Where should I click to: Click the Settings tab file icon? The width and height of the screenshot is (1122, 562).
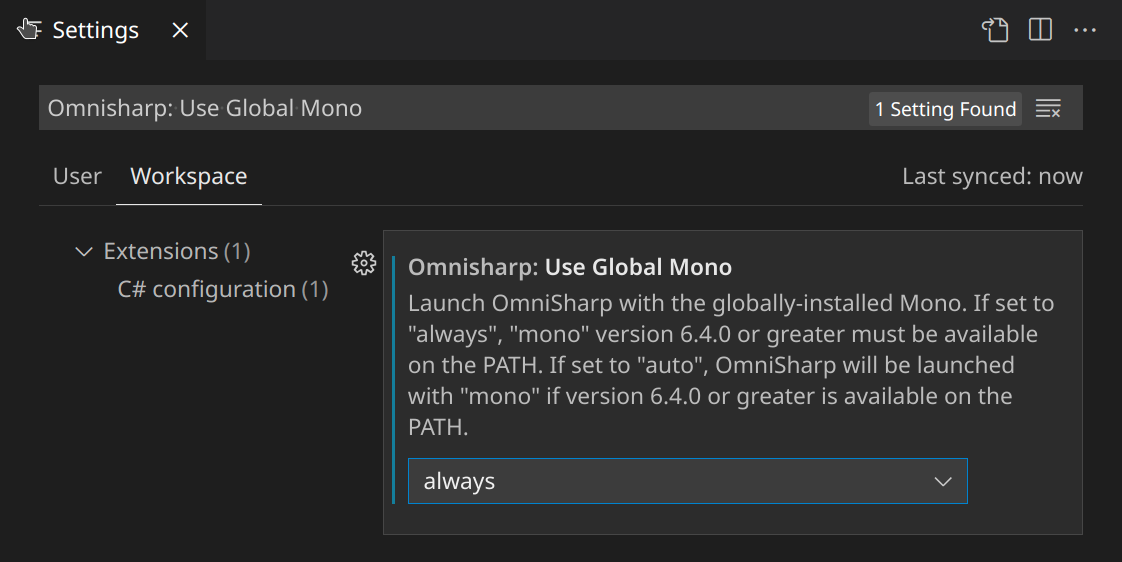[29, 30]
